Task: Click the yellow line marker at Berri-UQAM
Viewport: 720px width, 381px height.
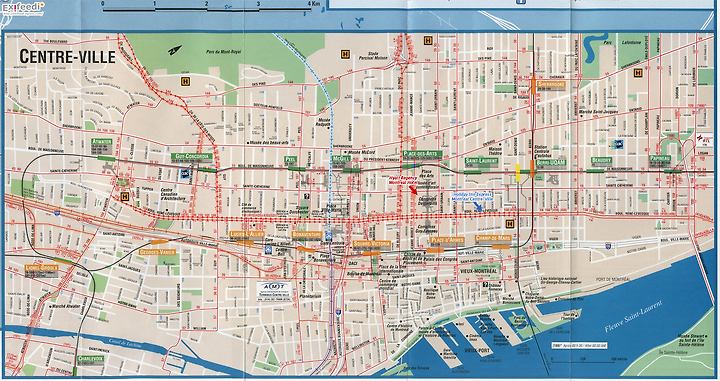Action: (x=518, y=173)
